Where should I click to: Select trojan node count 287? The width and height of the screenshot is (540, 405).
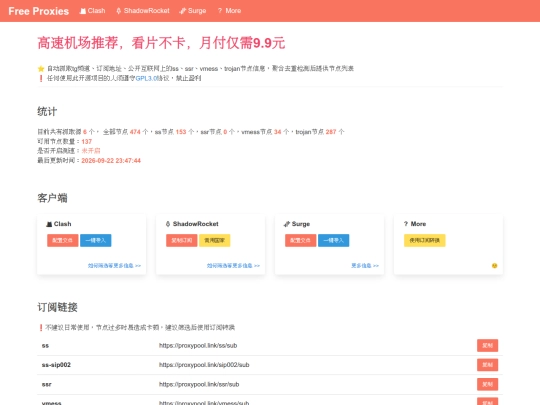pos(331,132)
